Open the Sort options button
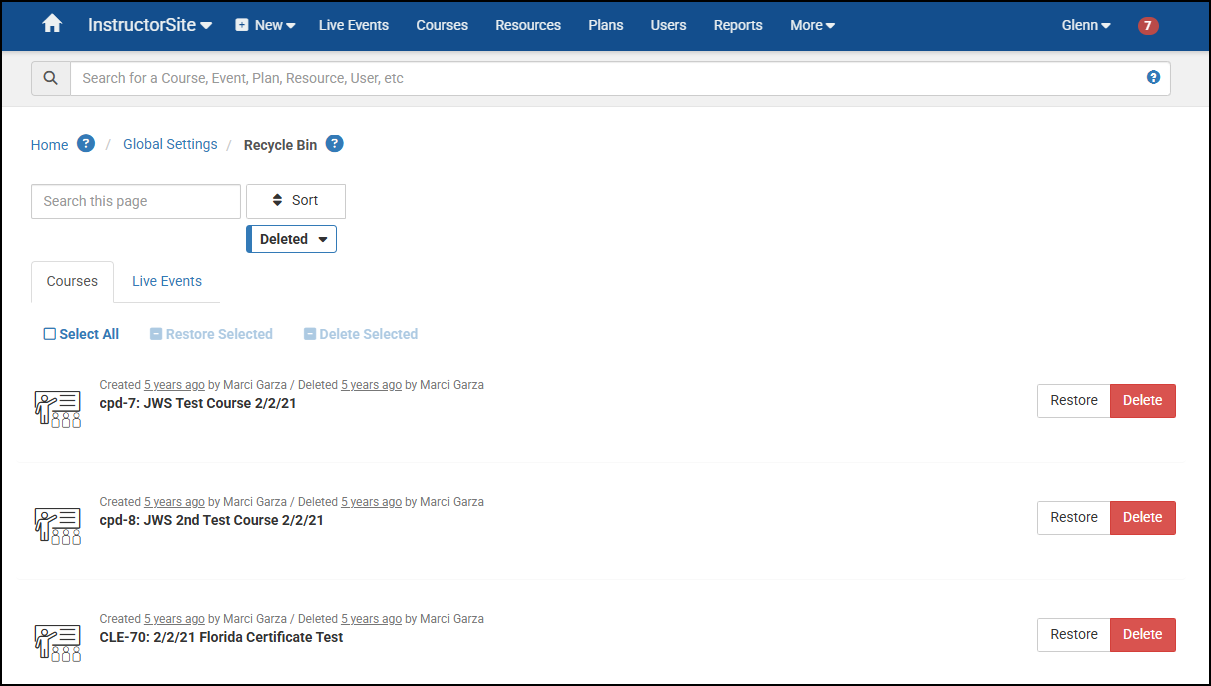Viewport: 1211px width, 686px height. coord(296,201)
